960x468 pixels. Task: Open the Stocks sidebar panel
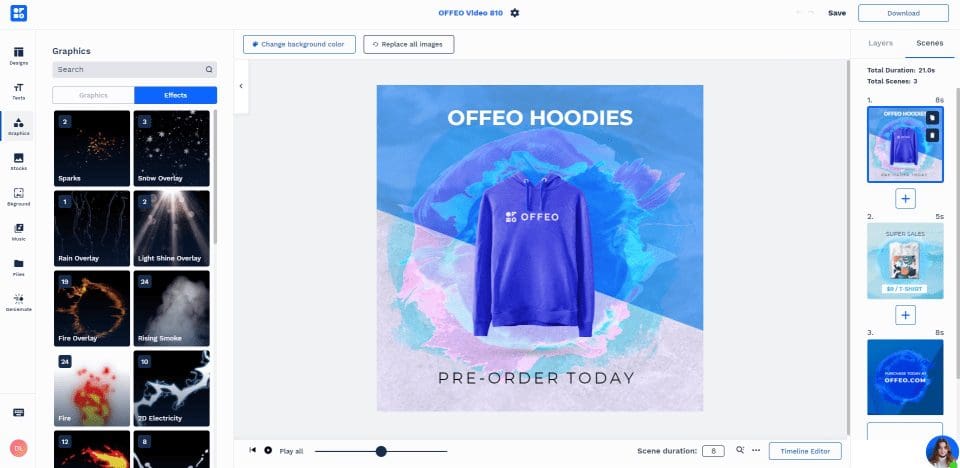pyautogui.click(x=18, y=162)
